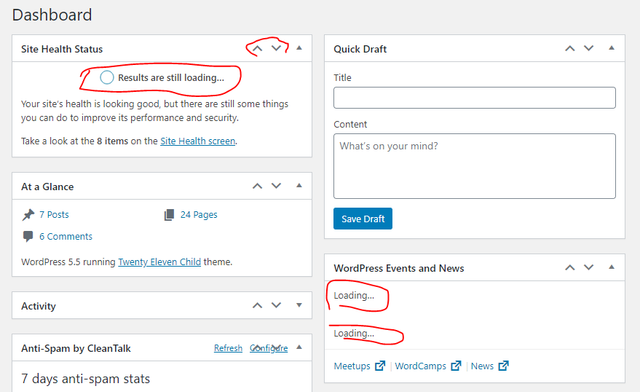Click the external link icon beside WordCamps

[456, 366]
